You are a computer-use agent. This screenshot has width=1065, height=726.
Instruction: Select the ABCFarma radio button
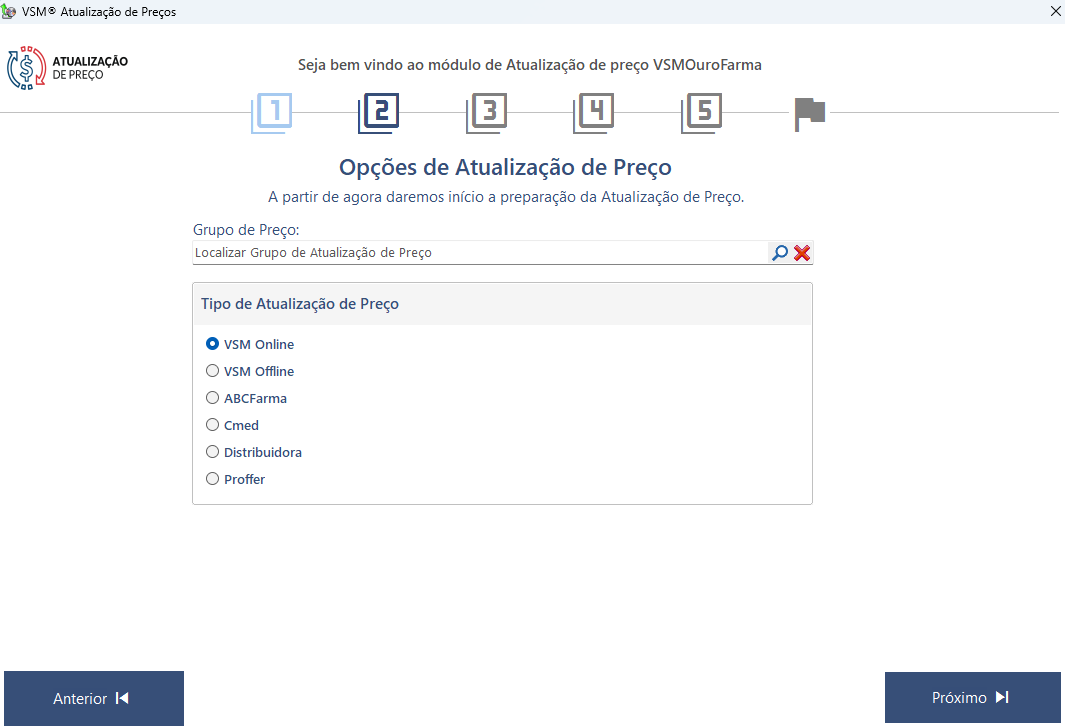click(x=212, y=398)
